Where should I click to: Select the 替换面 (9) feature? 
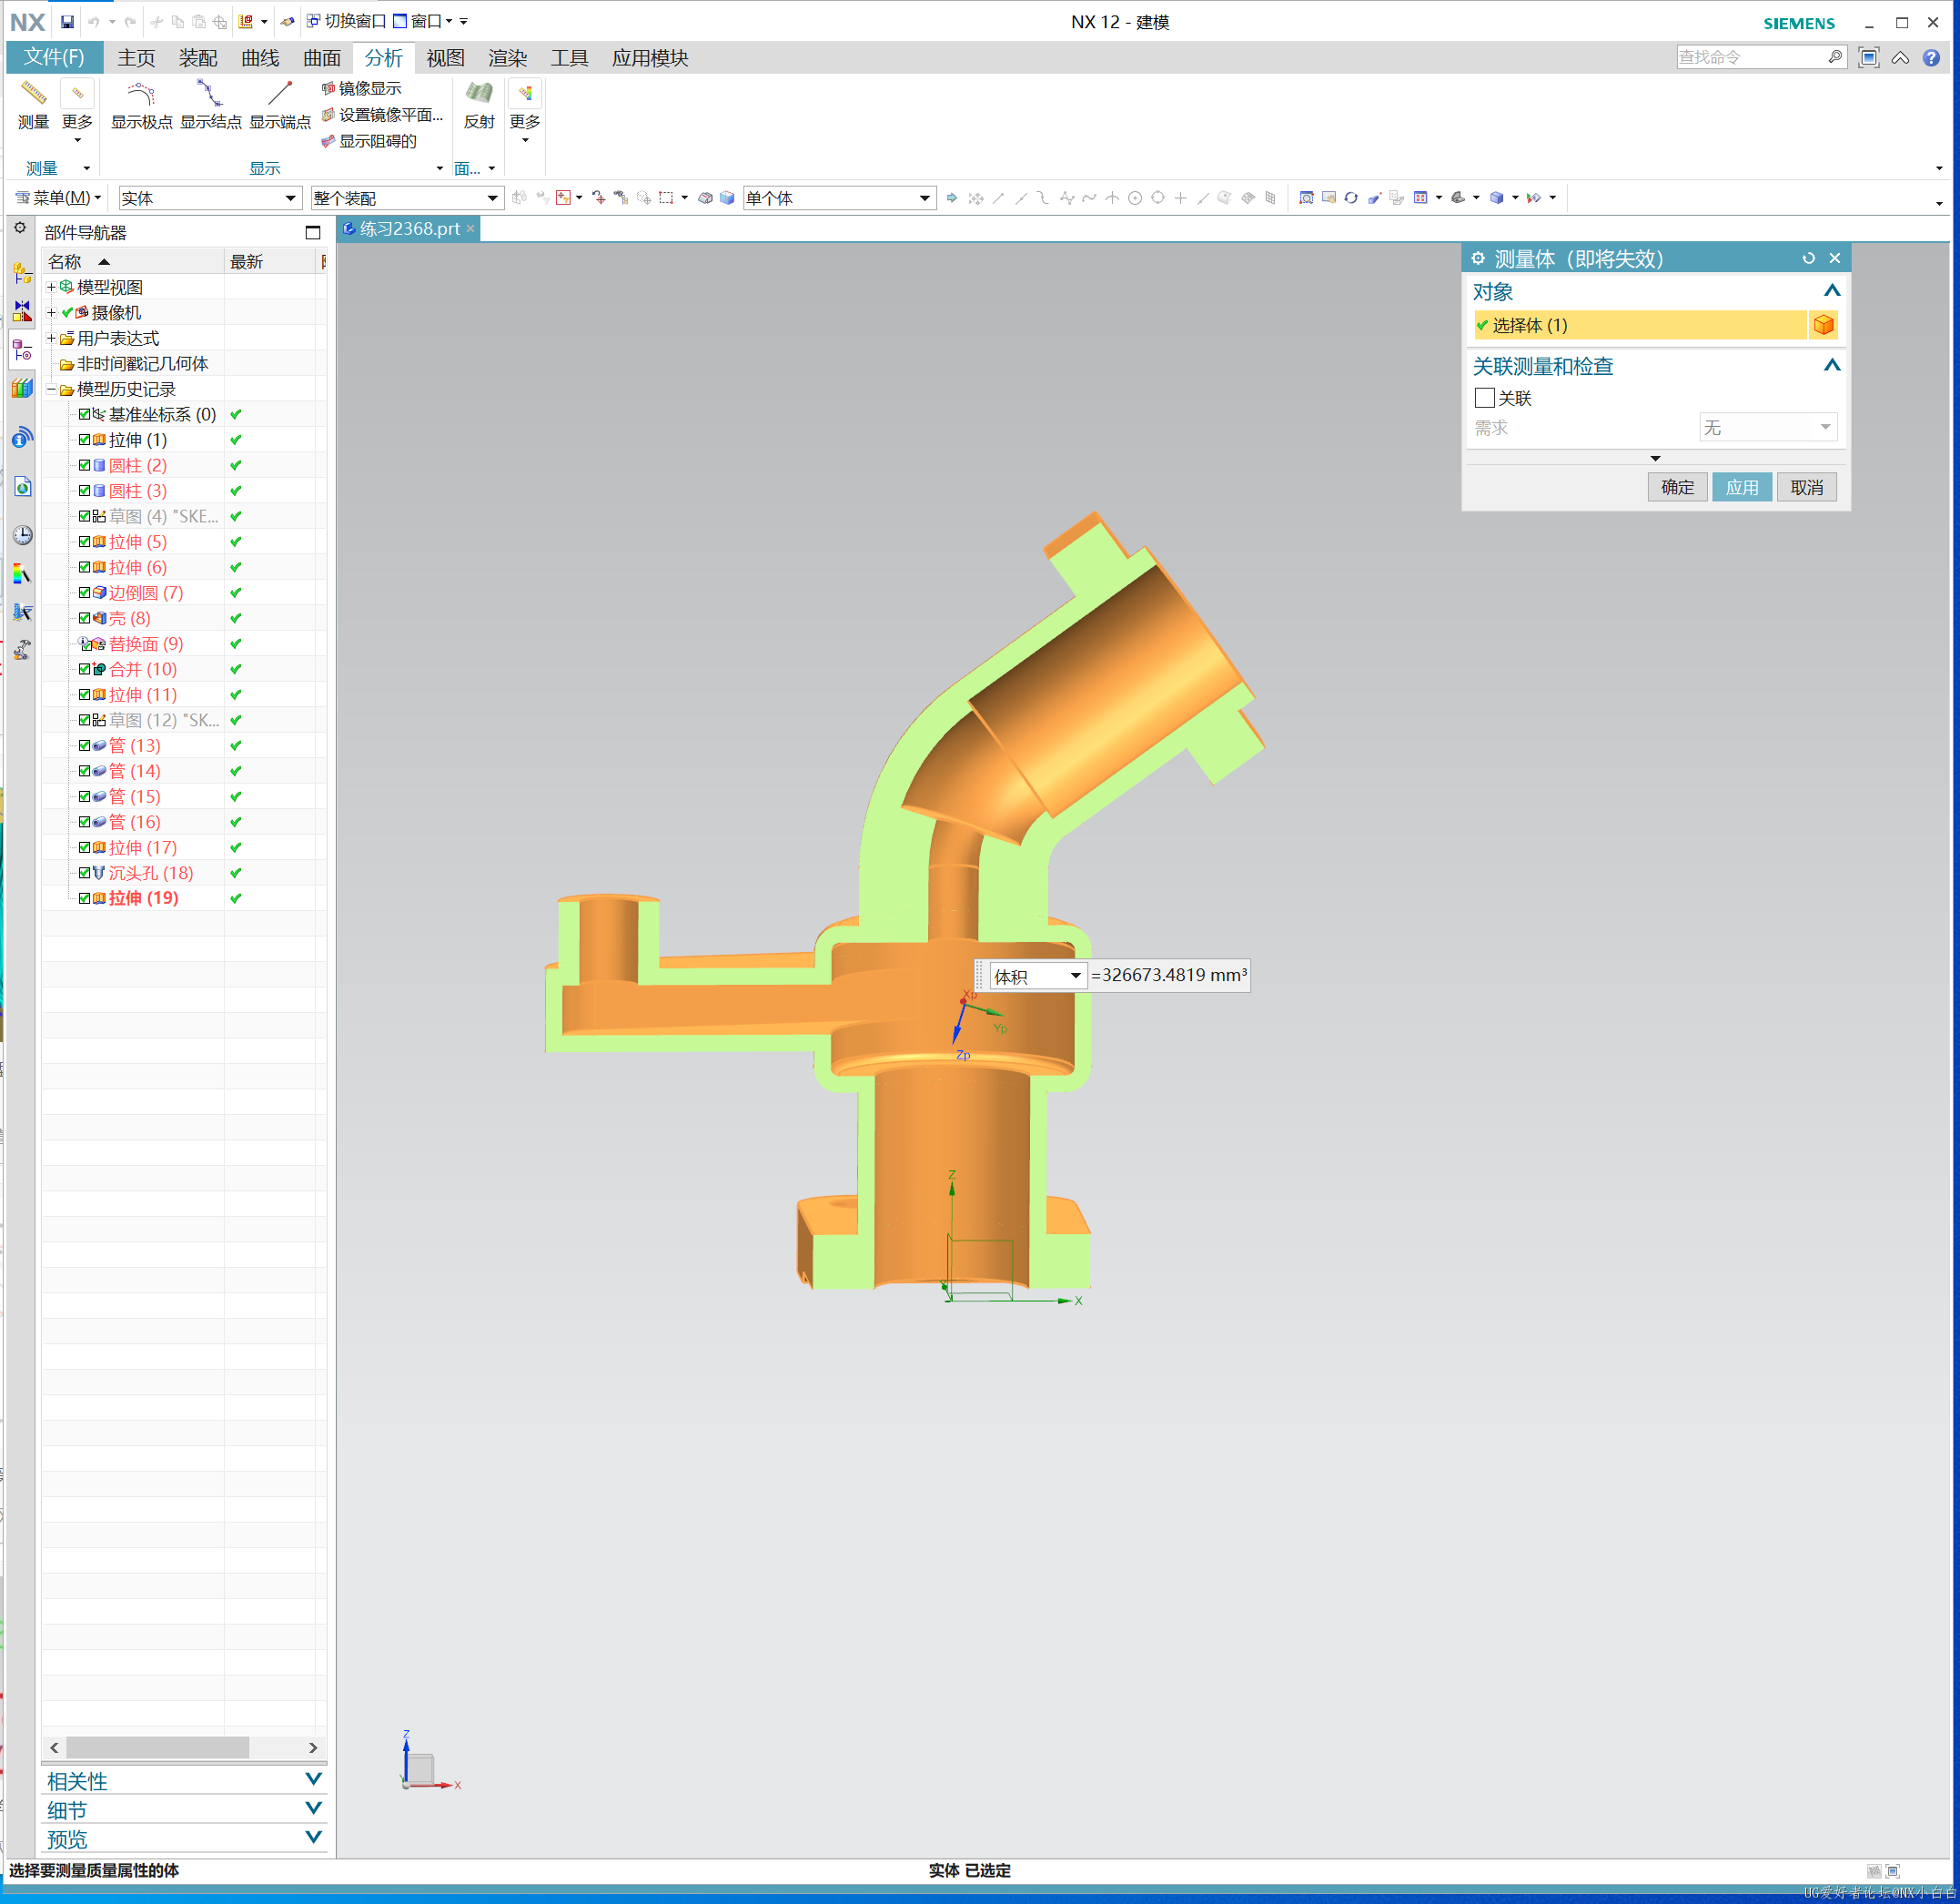click(146, 643)
